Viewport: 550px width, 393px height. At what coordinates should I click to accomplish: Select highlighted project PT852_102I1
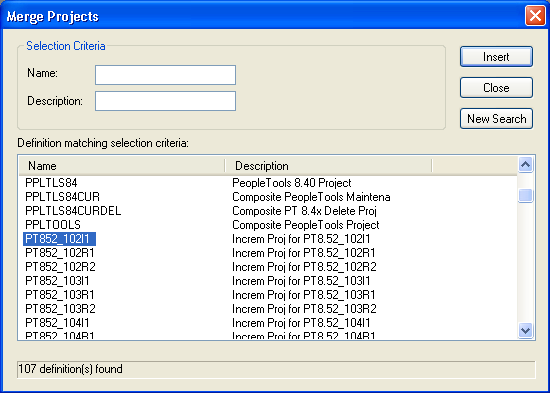(x=59, y=239)
